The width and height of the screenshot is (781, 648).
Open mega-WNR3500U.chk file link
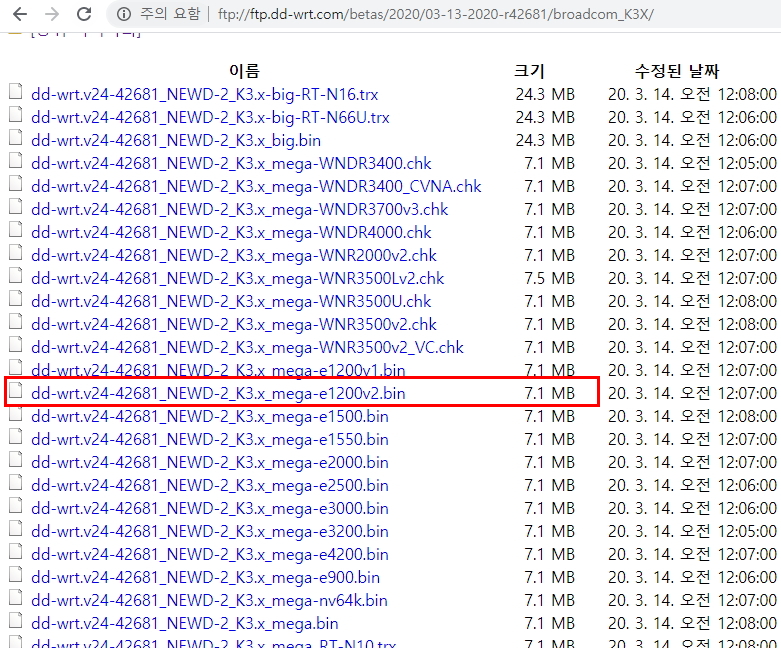coord(231,301)
